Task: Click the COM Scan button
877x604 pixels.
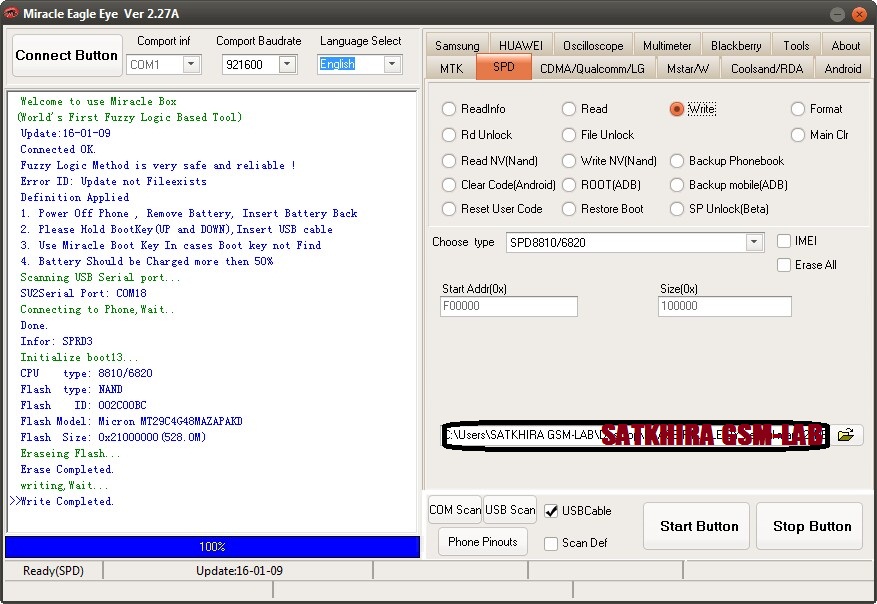Action: (x=455, y=509)
